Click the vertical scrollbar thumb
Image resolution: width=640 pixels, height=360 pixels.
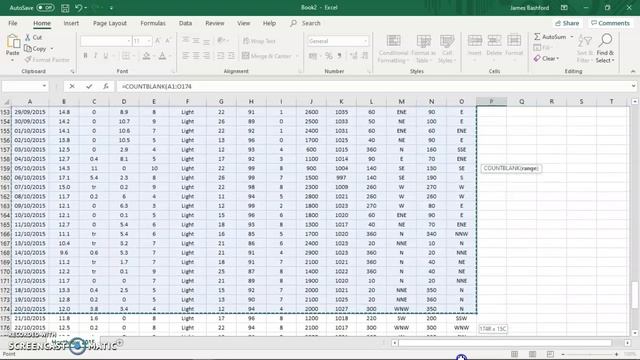coord(635,295)
